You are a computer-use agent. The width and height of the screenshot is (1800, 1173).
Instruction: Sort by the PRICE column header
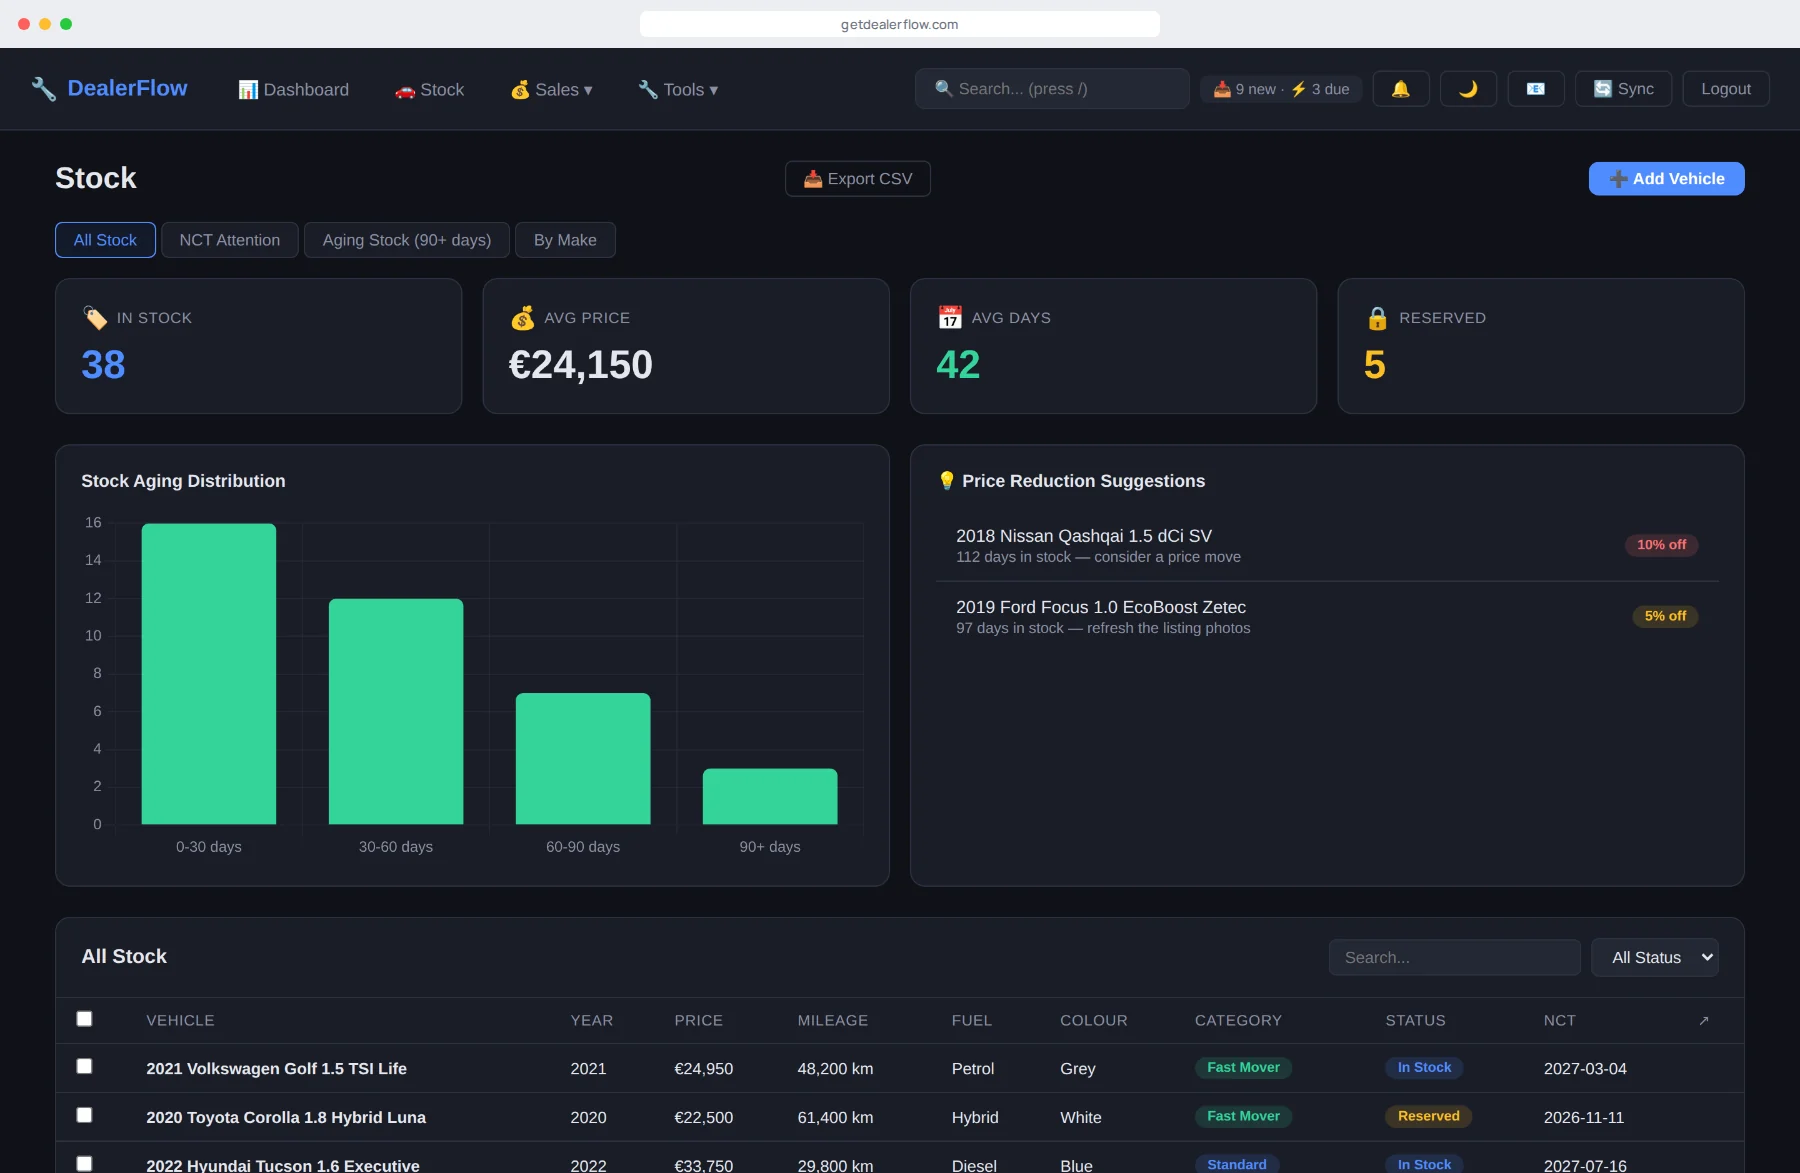click(x=698, y=1020)
